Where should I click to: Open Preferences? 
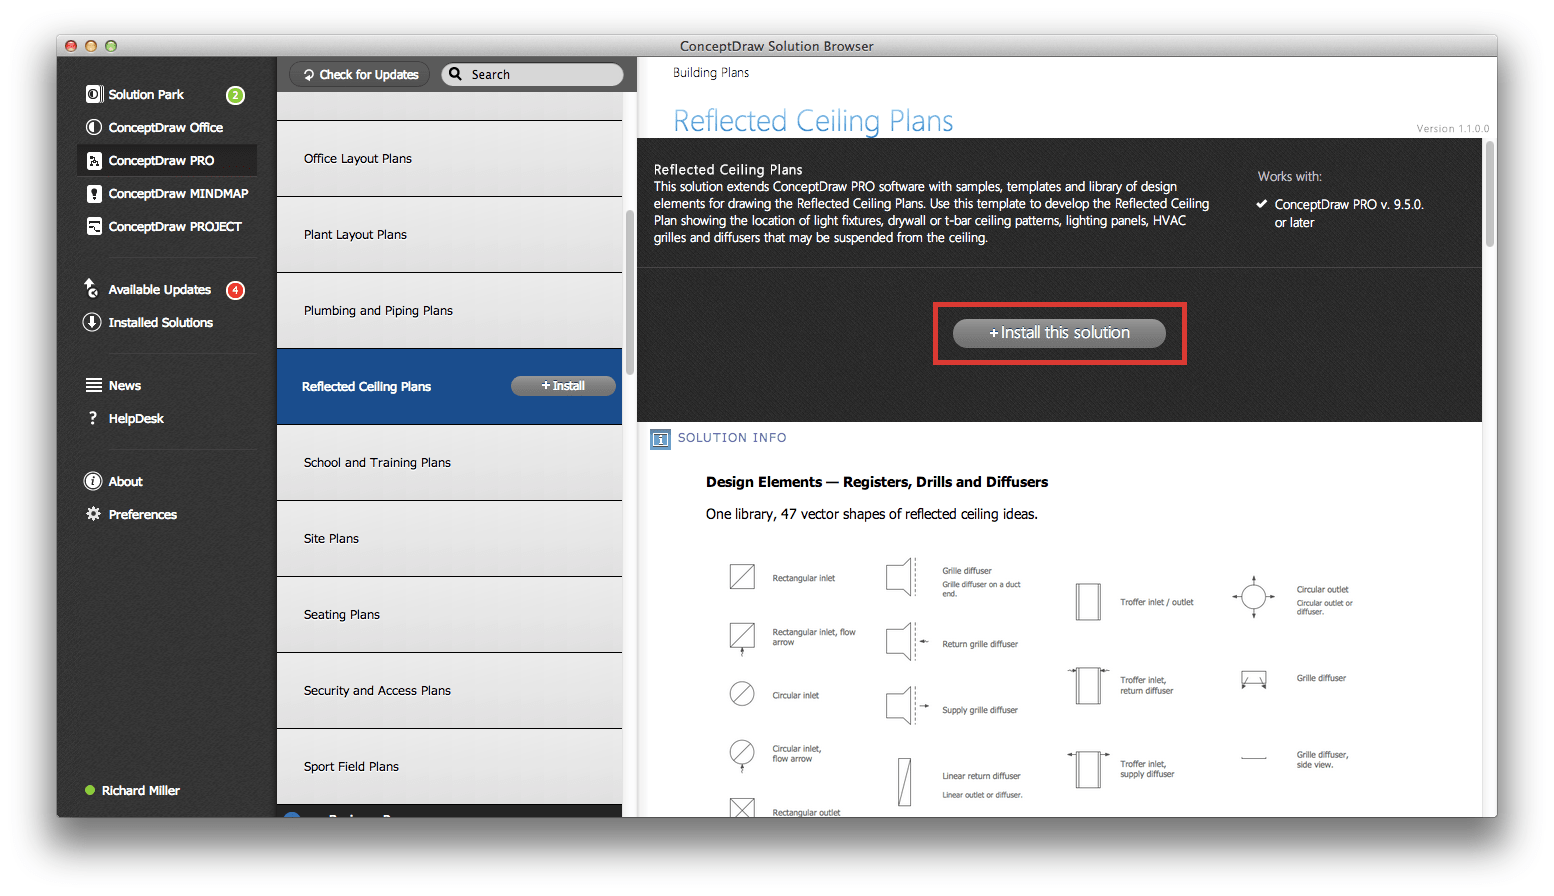click(143, 514)
